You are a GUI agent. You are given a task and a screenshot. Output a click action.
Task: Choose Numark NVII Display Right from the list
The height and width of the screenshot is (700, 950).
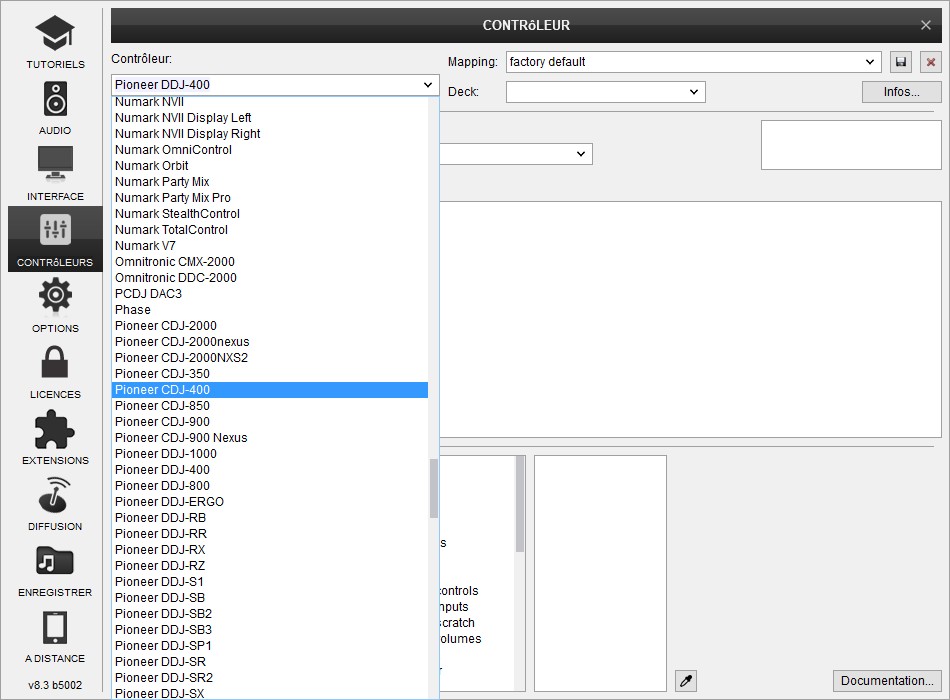coord(270,133)
